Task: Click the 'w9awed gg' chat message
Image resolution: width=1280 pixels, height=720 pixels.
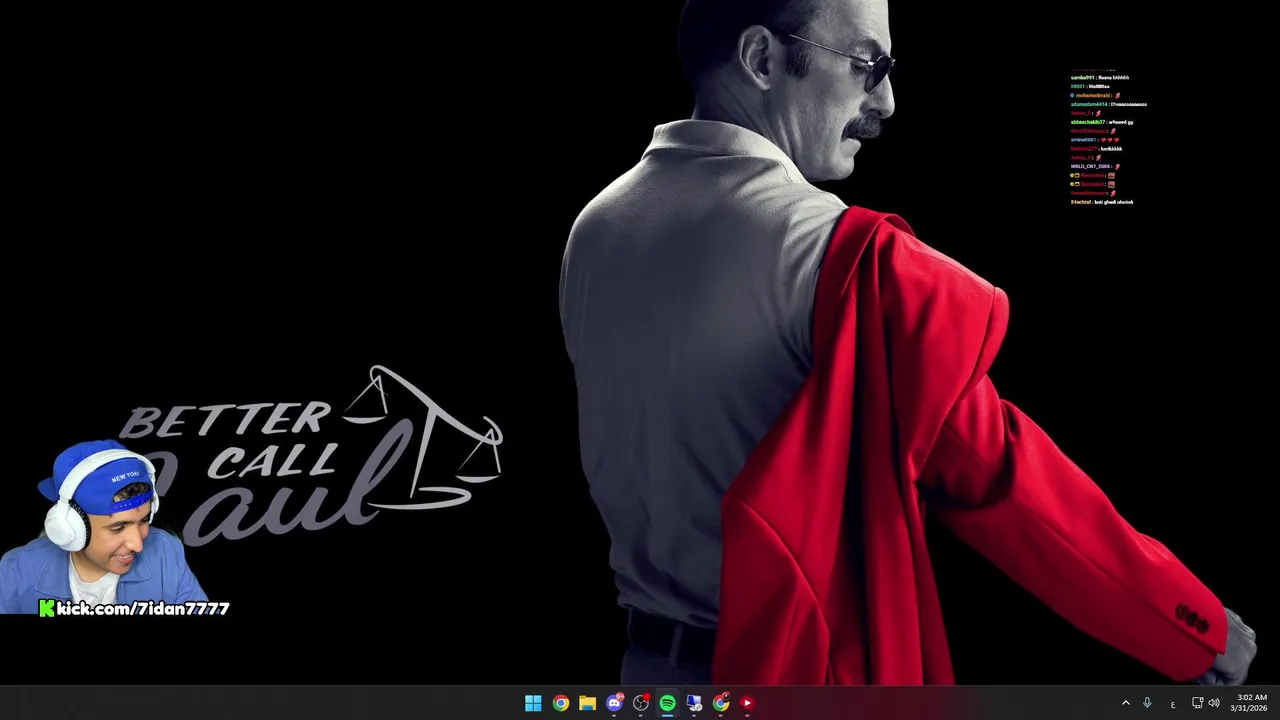Action: [1102, 122]
